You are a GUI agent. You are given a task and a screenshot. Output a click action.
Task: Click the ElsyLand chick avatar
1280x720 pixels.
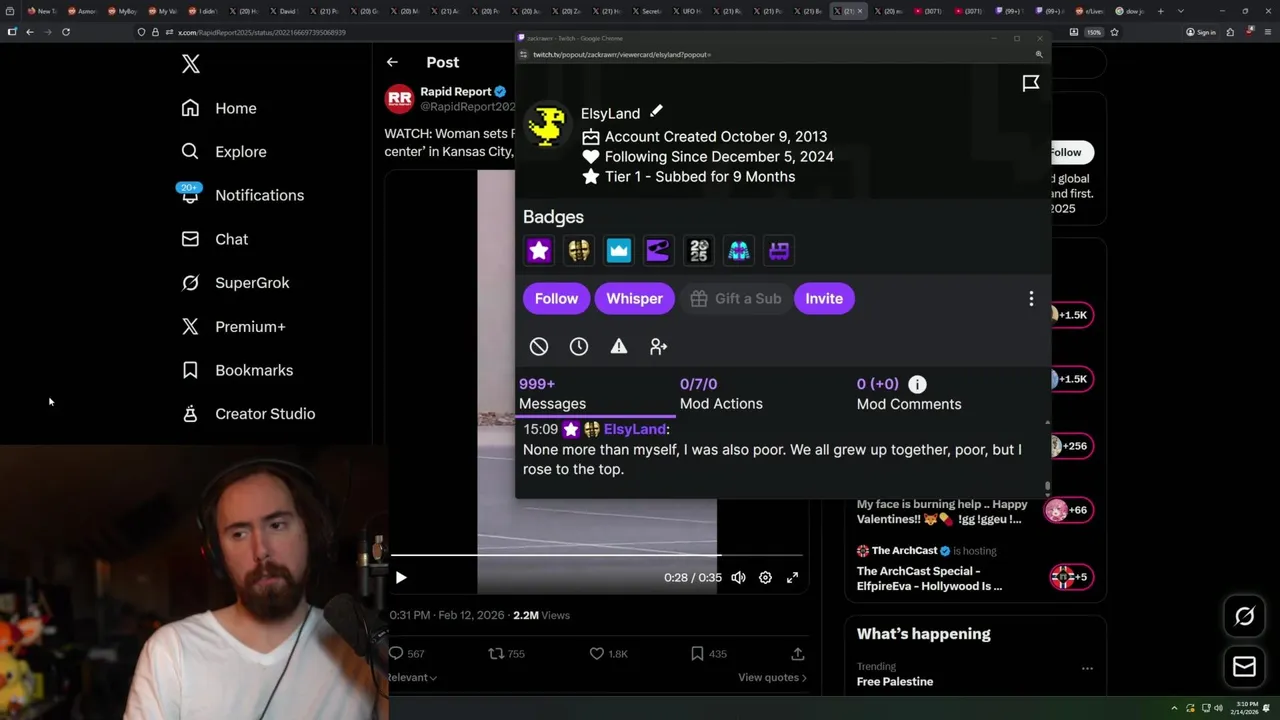point(547,125)
